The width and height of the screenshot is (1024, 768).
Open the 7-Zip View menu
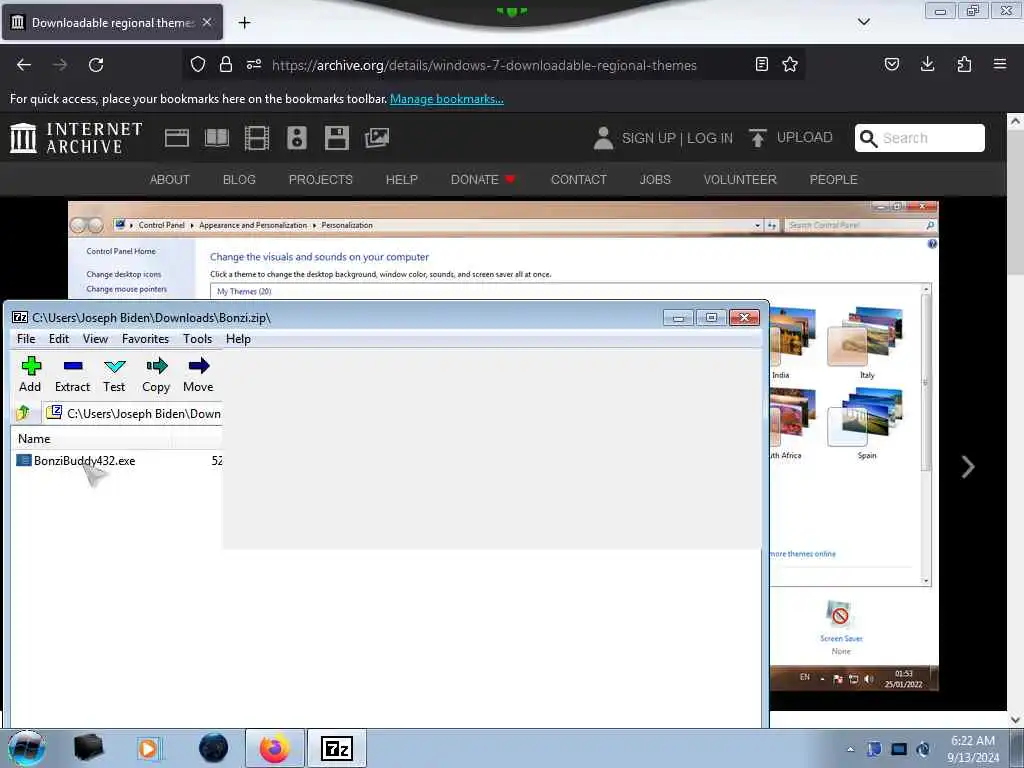pyautogui.click(x=95, y=339)
